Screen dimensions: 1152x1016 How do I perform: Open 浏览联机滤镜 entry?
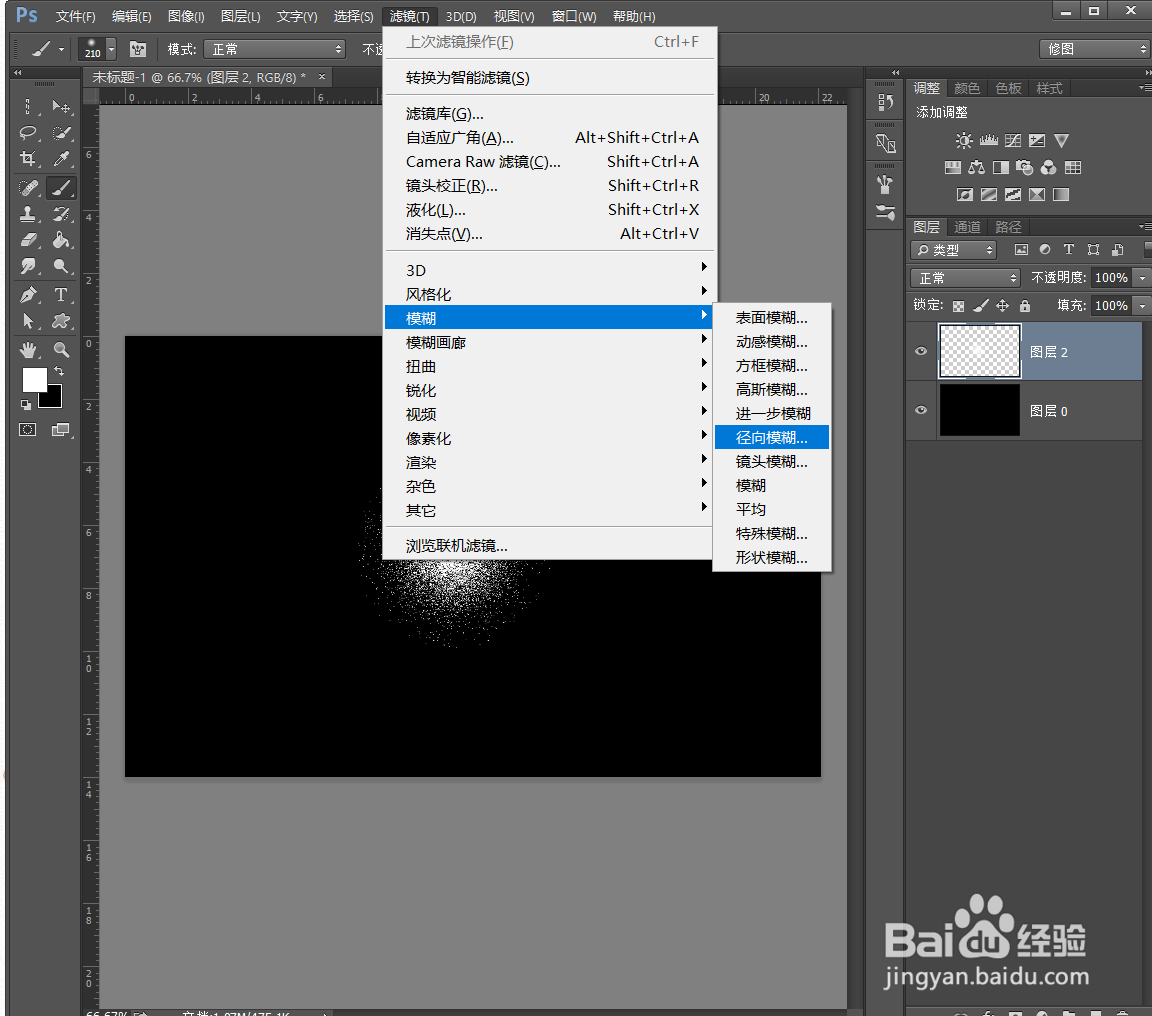(456, 546)
